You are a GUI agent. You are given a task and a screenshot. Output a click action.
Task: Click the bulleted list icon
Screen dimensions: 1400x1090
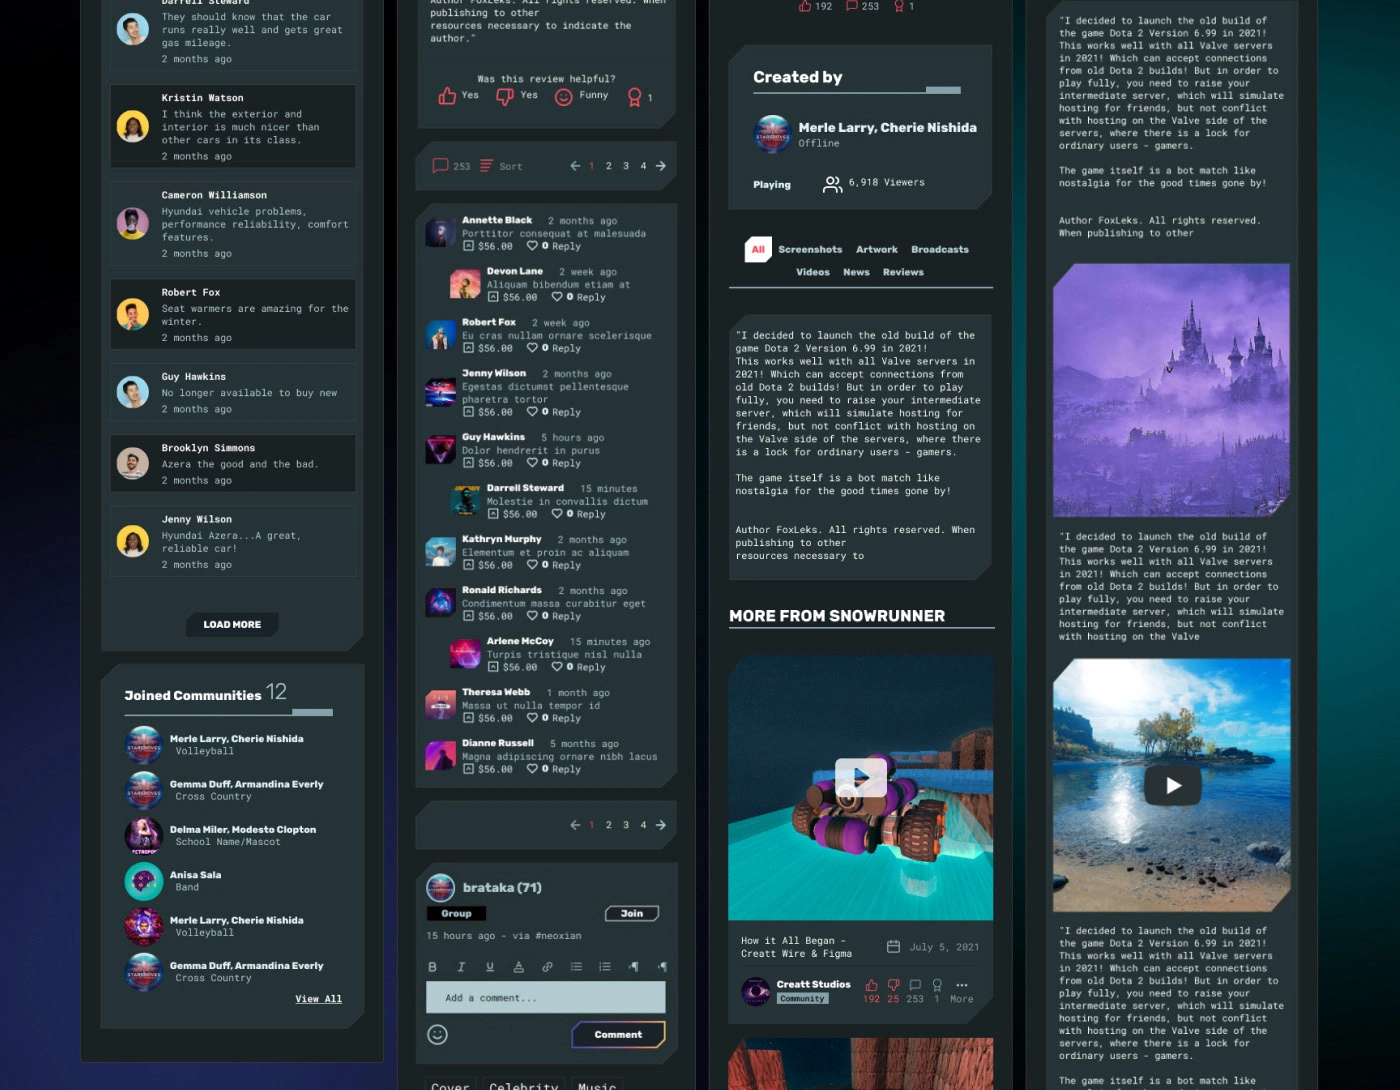(576, 967)
